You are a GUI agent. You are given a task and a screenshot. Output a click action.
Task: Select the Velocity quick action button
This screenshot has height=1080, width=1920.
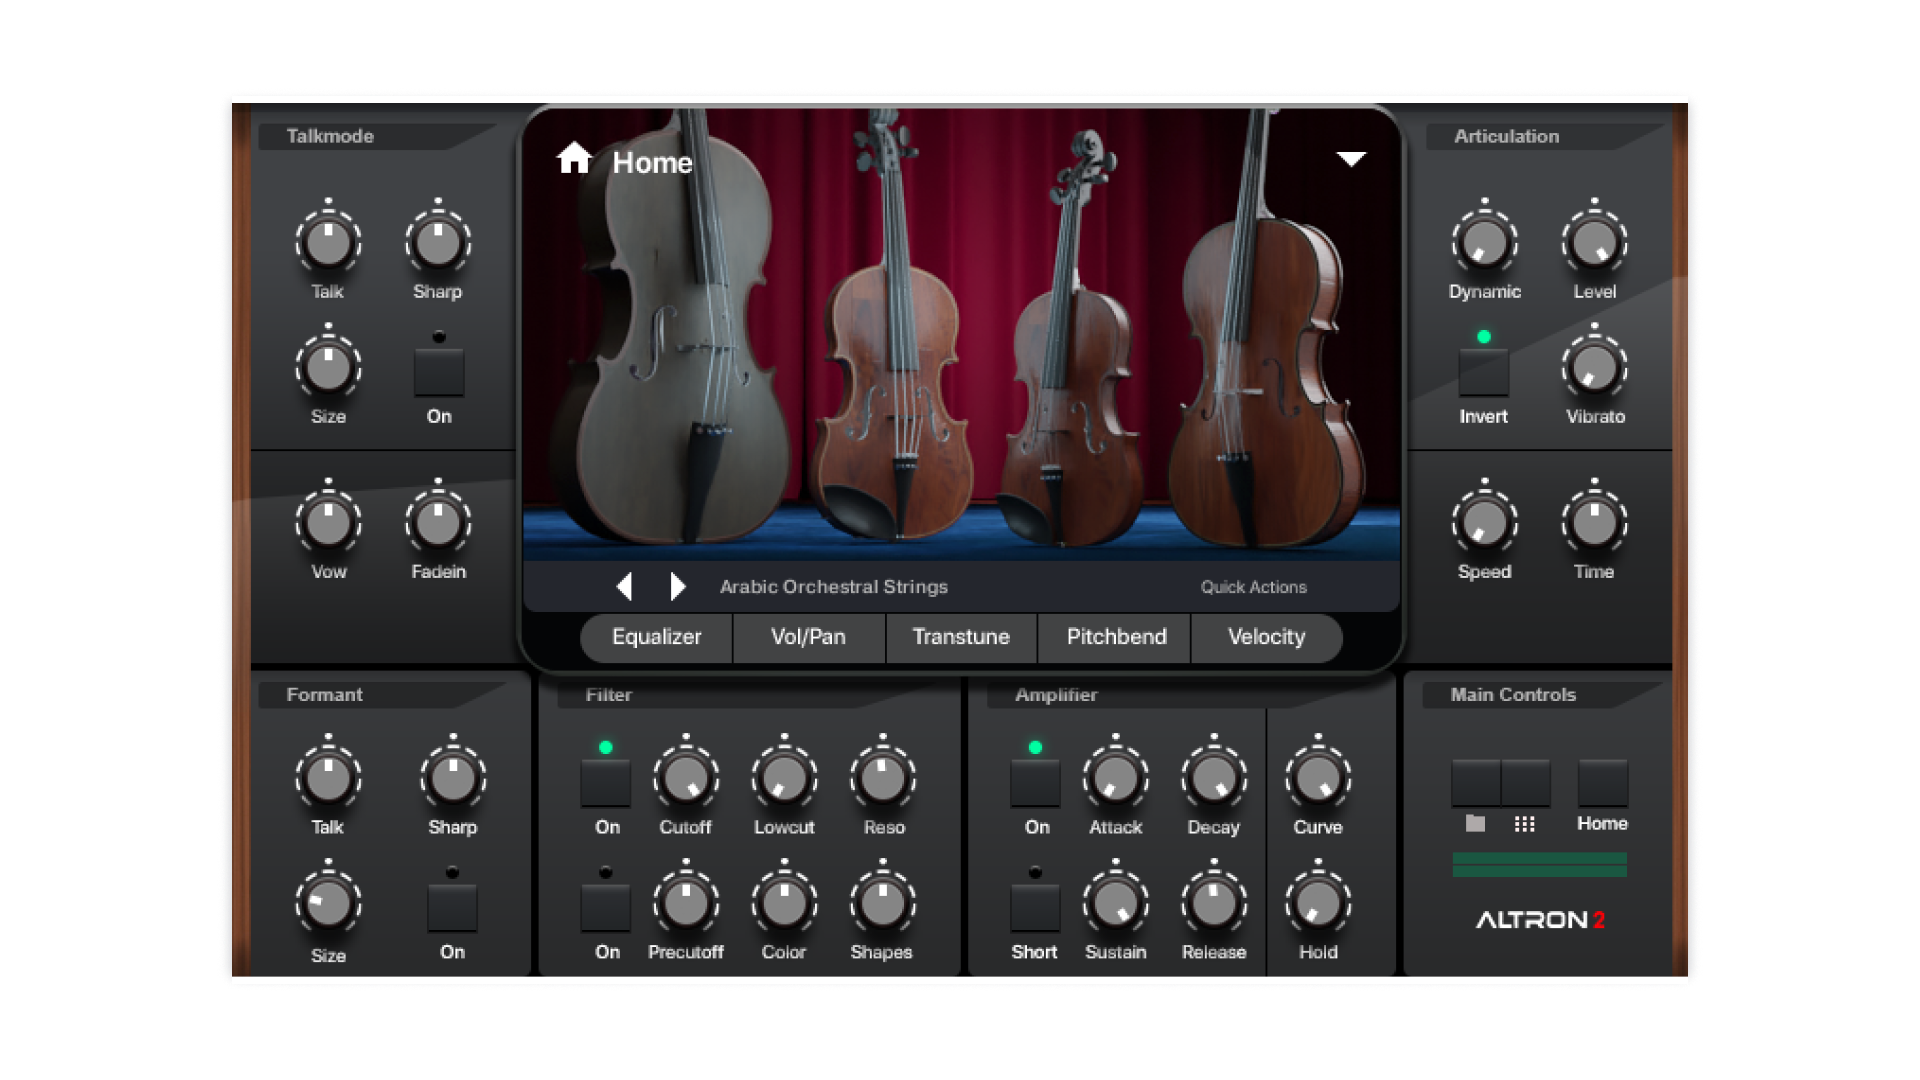(x=1266, y=637)
